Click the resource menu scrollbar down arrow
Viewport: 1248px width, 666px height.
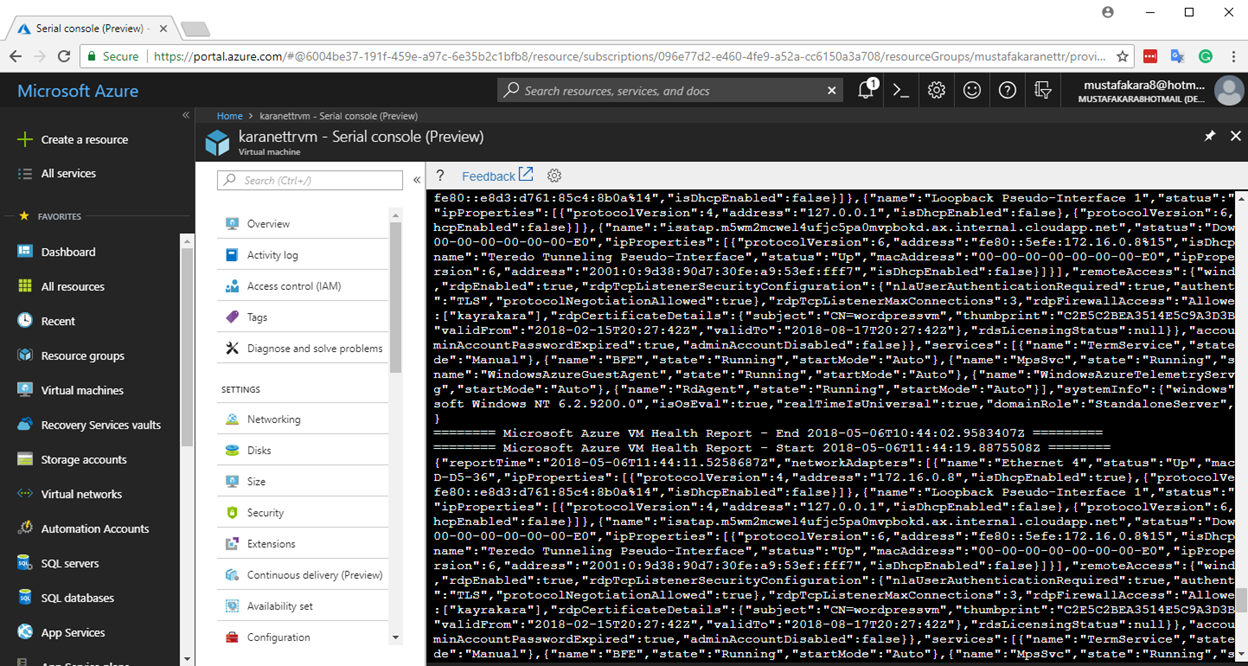point(395,637)
